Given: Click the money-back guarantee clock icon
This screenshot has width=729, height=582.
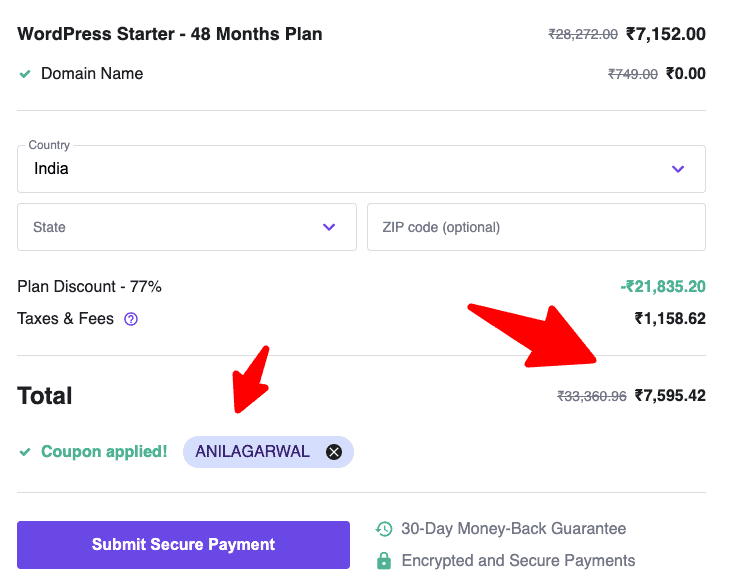Looking at the screenshot, I should [384, 529].
